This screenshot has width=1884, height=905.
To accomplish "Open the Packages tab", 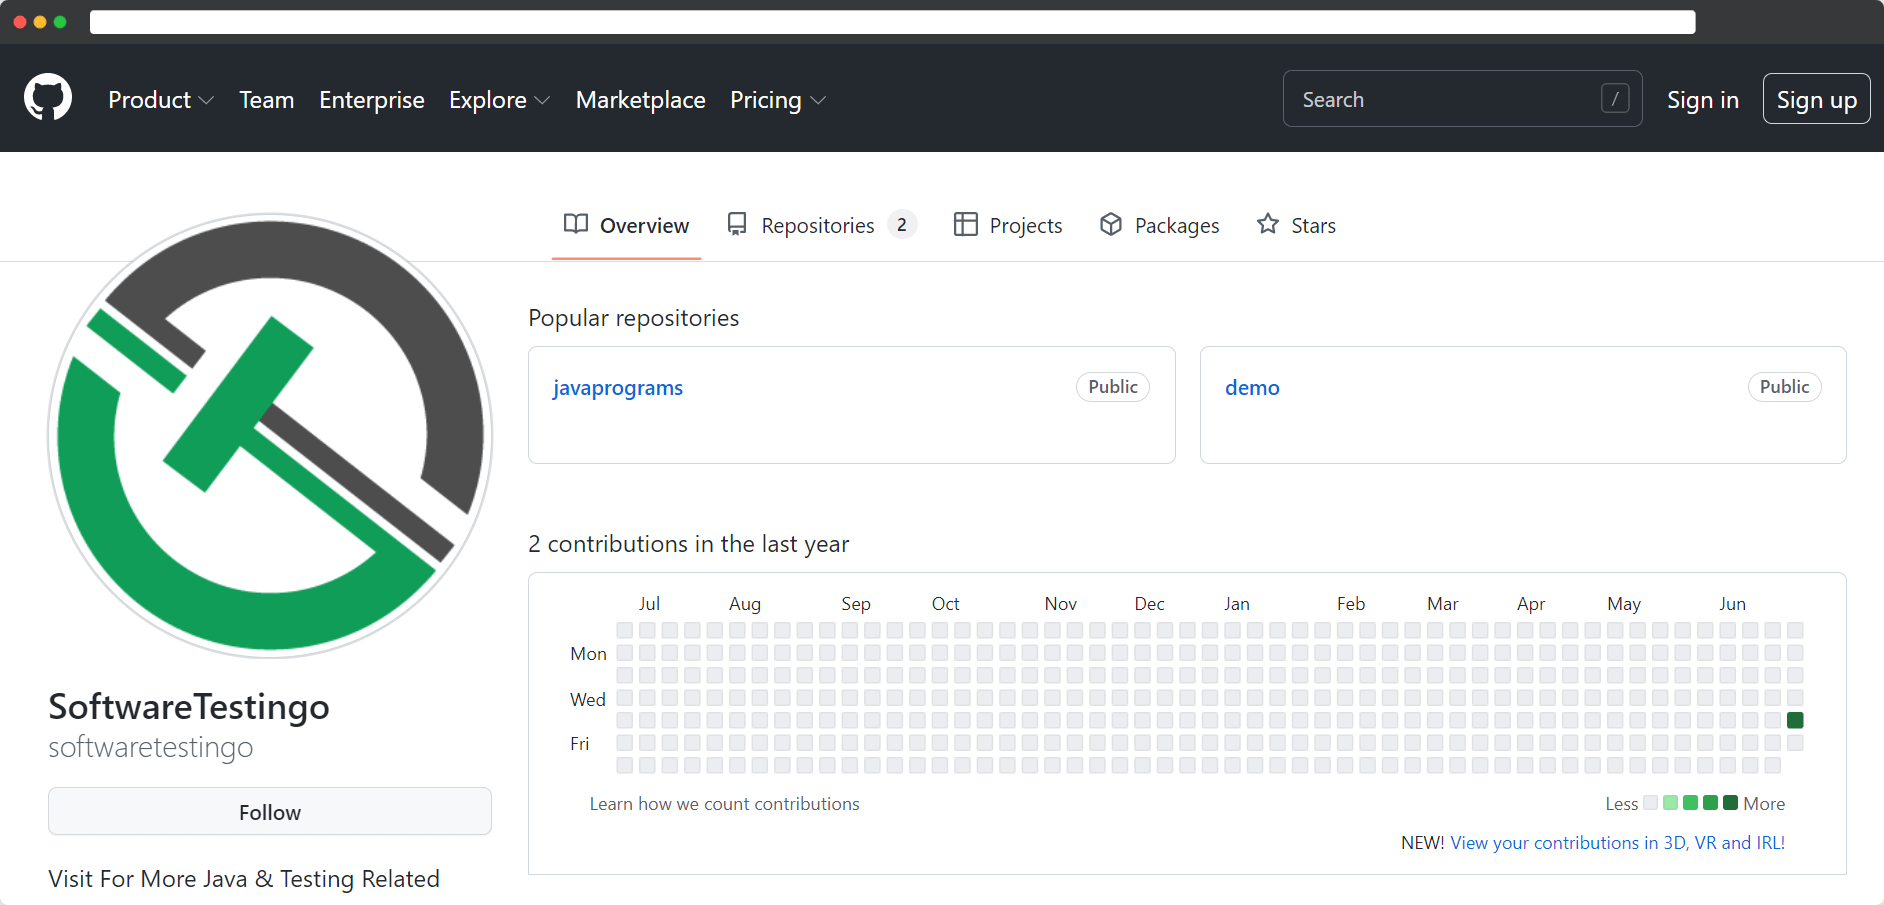I will pos(1159,225).
